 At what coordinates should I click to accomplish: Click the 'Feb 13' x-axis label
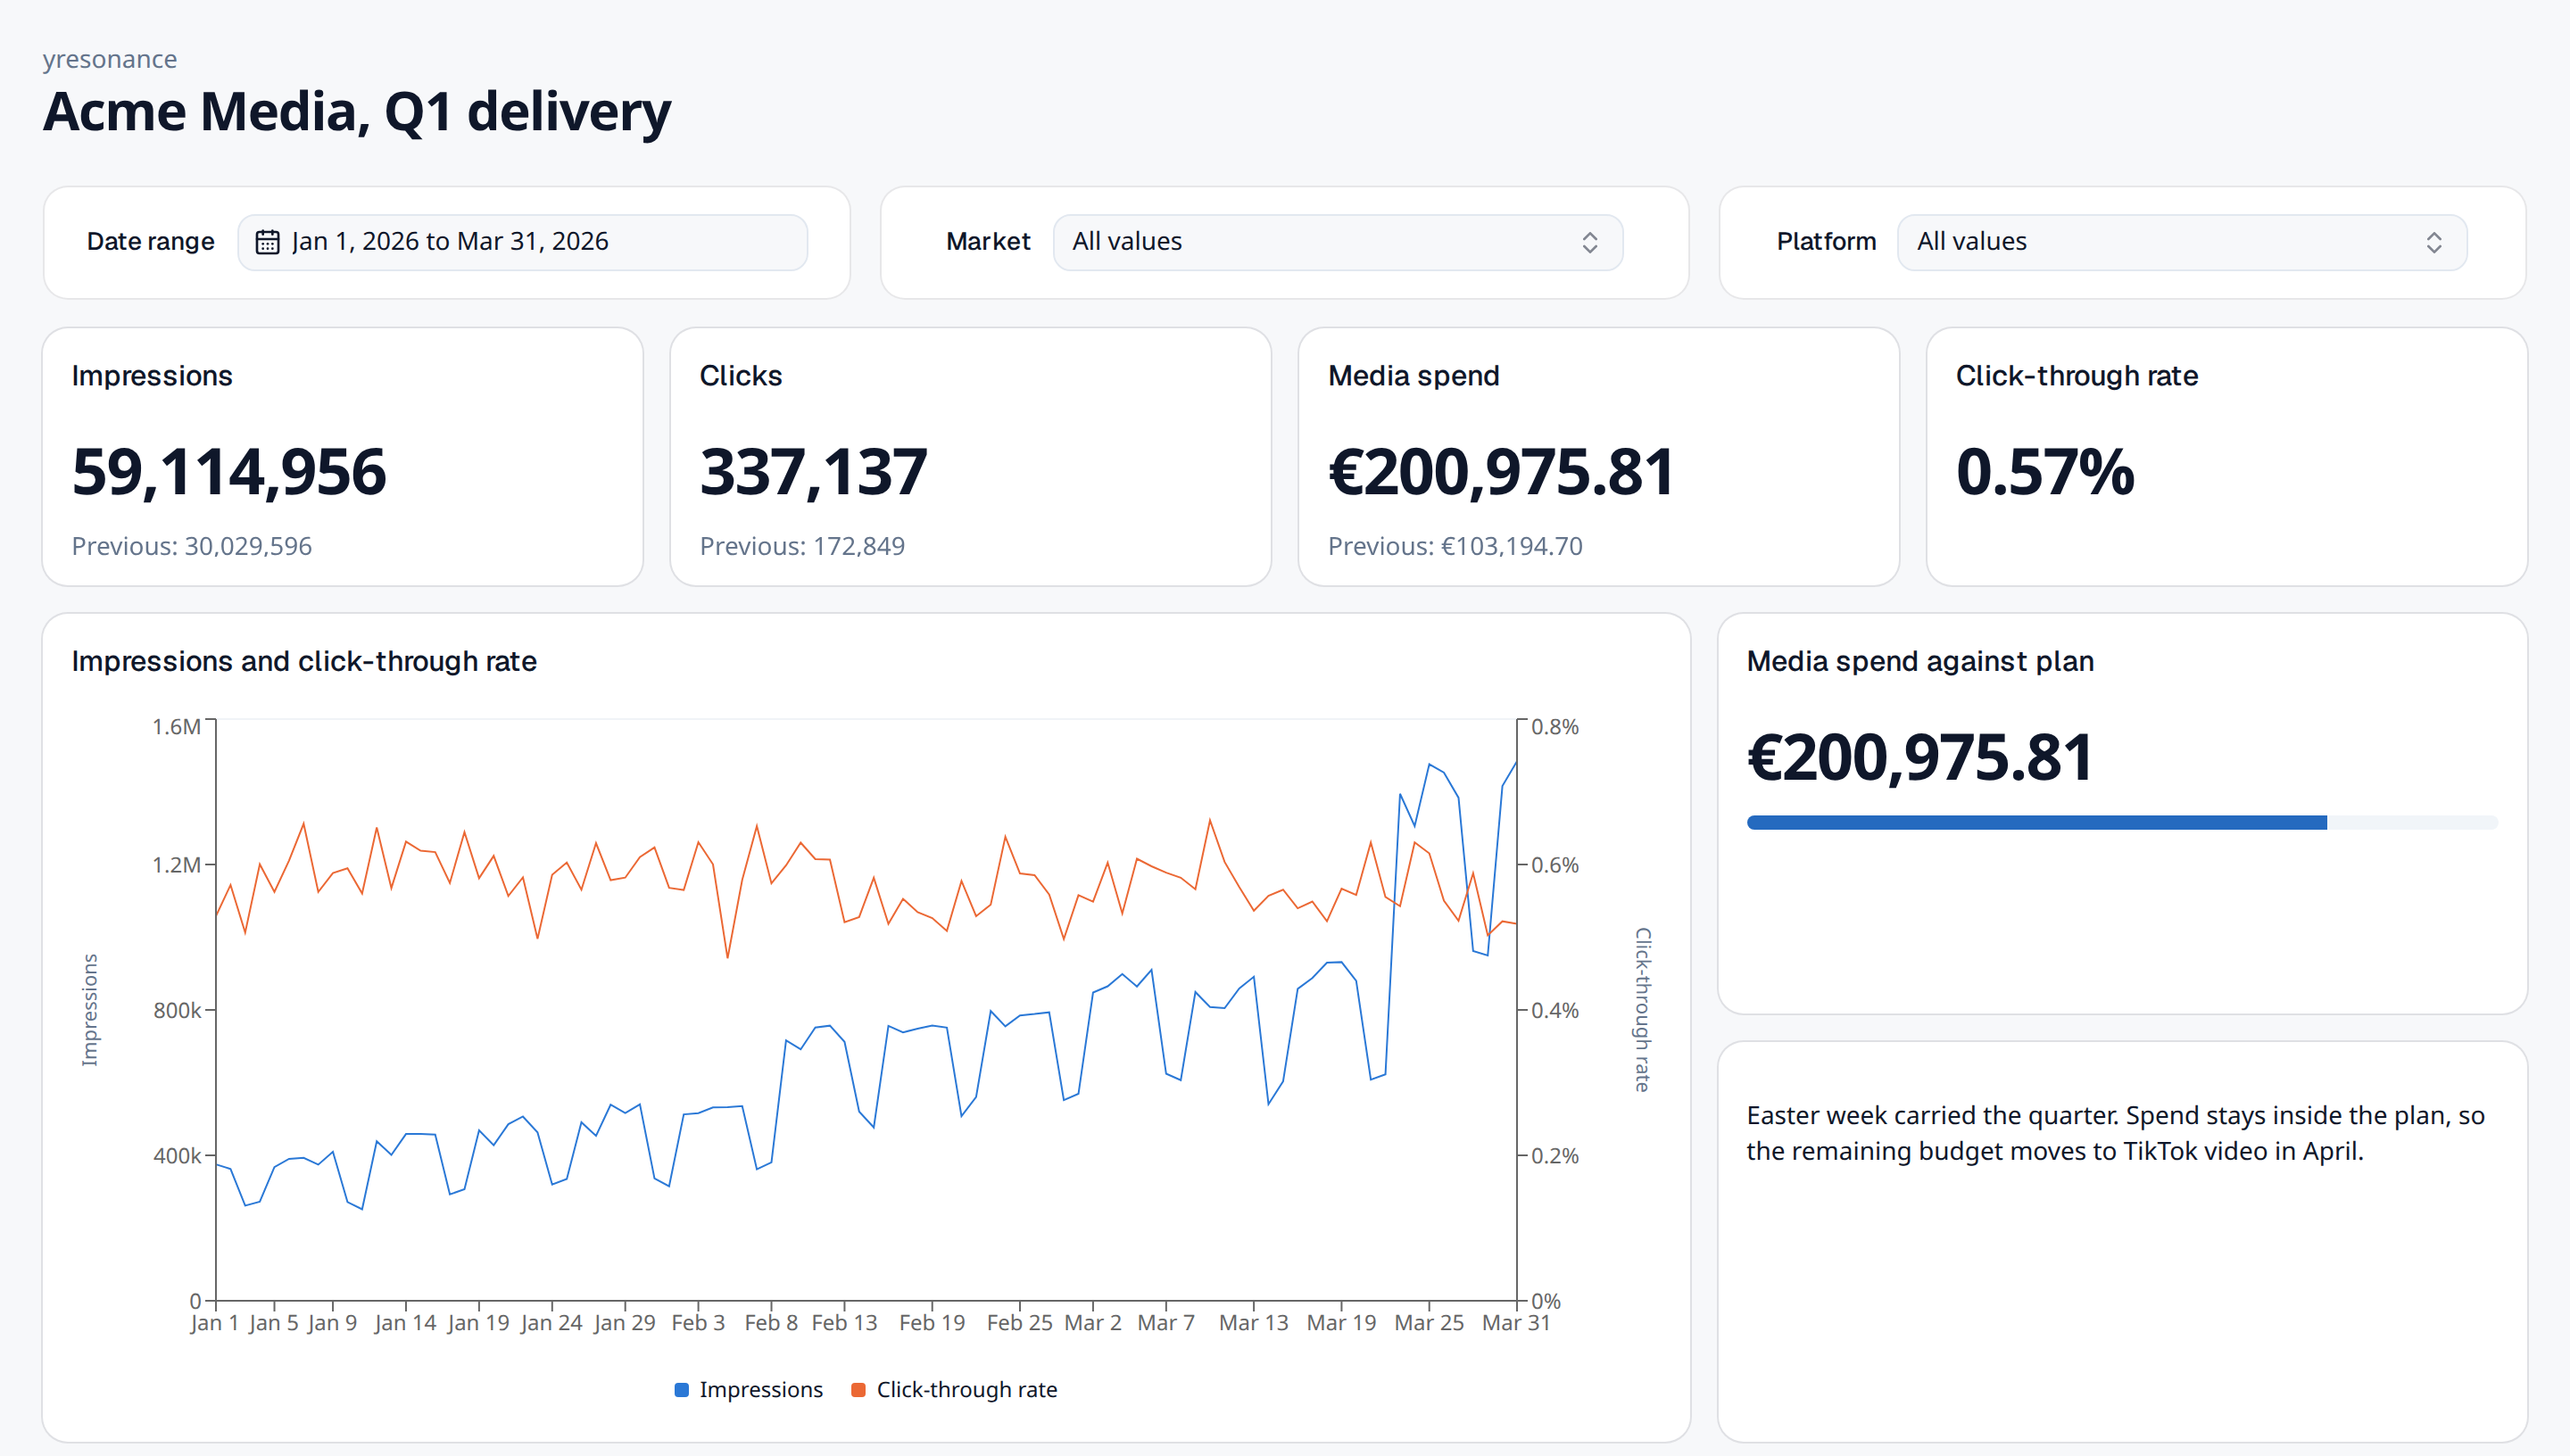point(844,1322)
